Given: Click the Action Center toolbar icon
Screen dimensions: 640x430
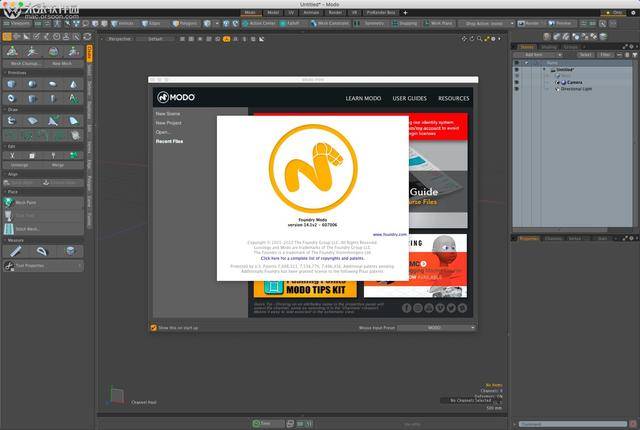Looking at the screenshot, I should click(261, 22).
